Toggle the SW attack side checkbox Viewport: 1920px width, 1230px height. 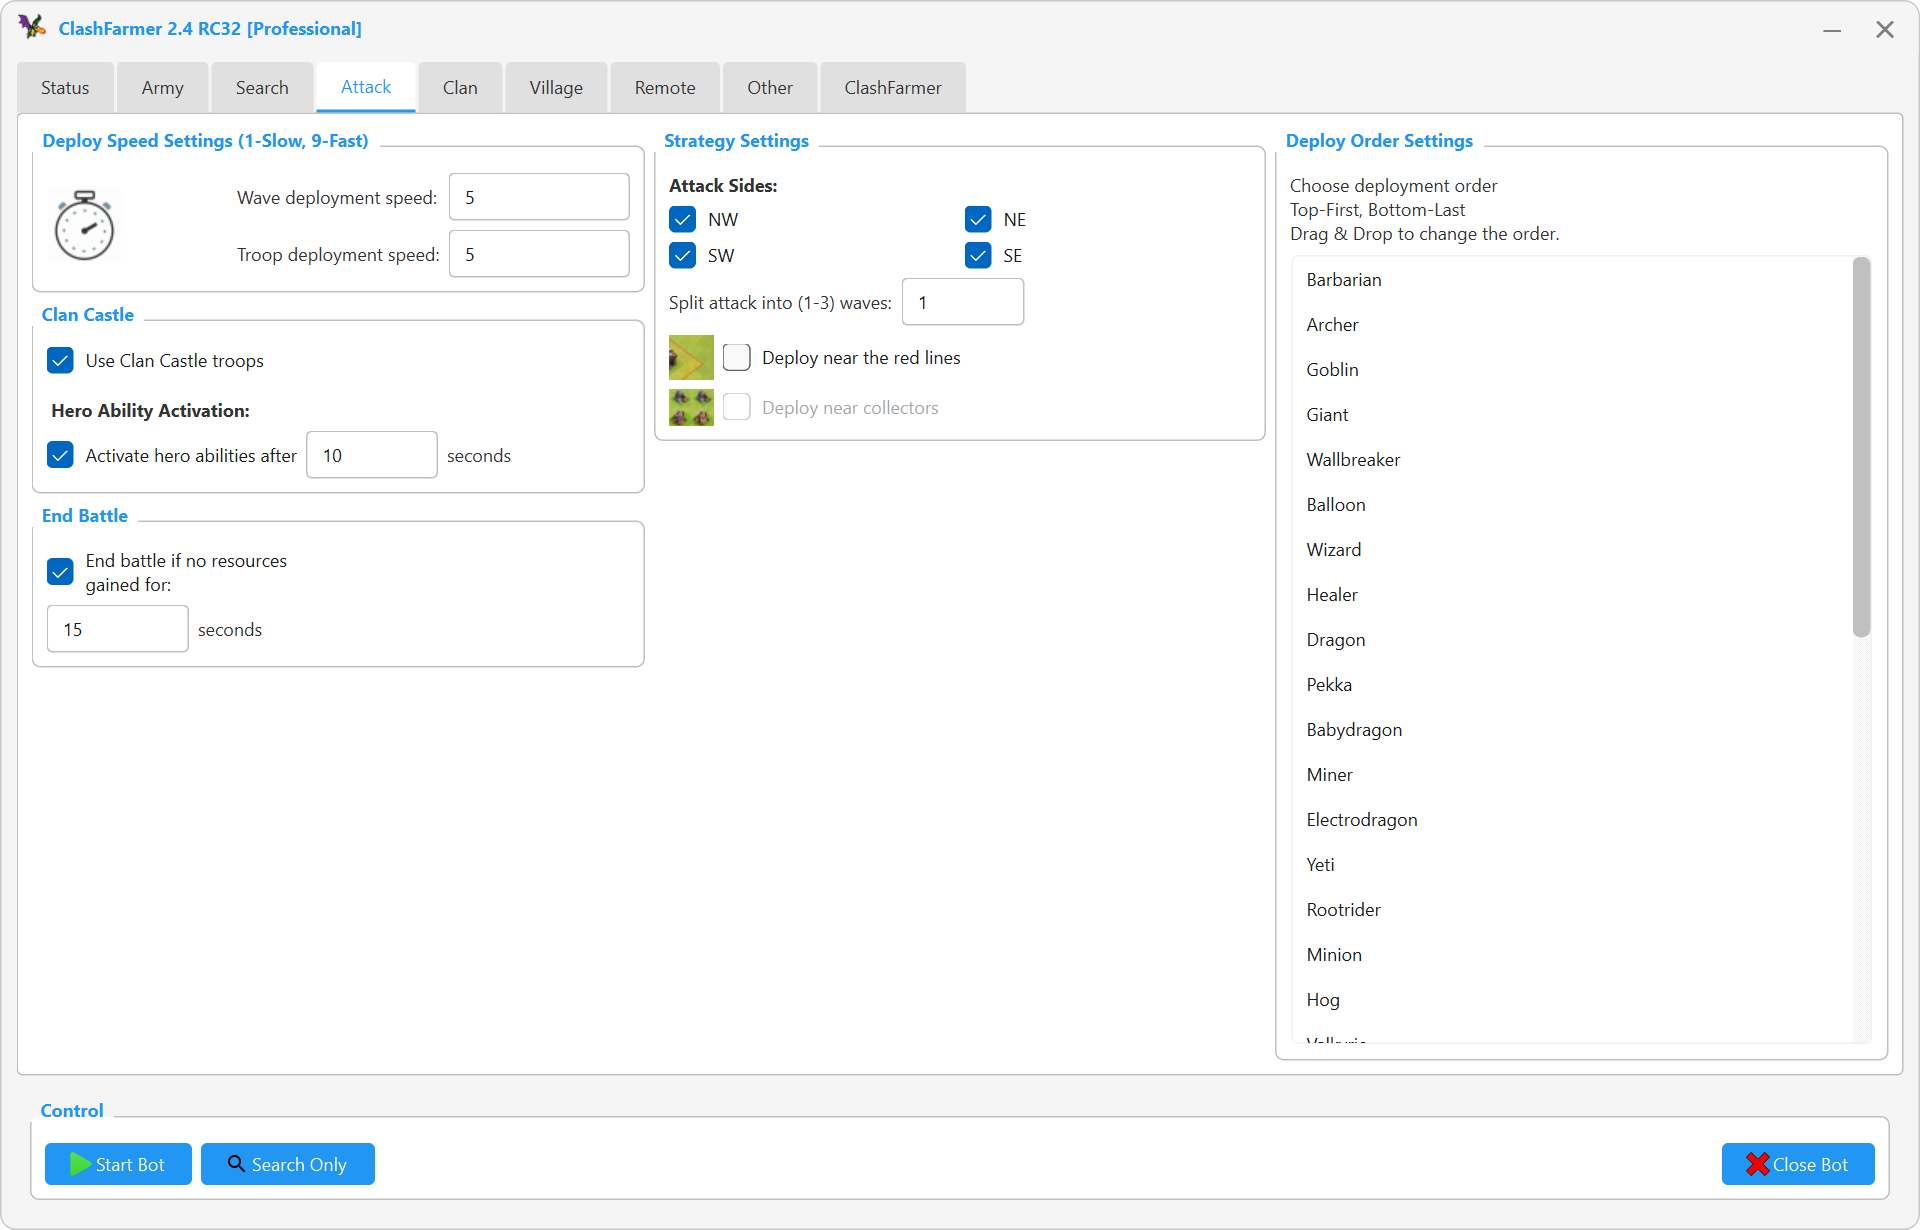683,255
